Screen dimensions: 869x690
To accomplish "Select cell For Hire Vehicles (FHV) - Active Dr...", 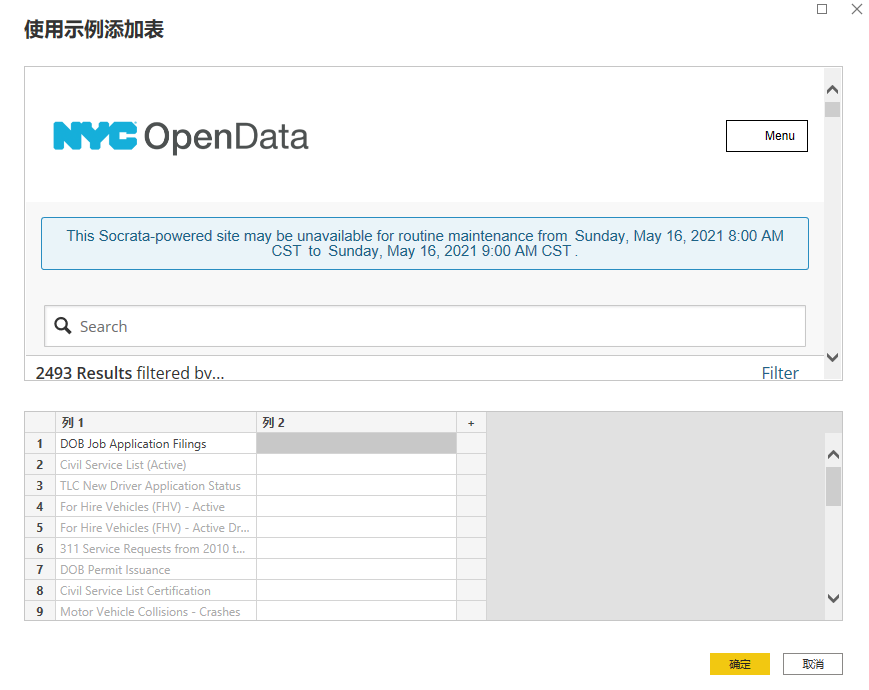I will coord(156,528).
